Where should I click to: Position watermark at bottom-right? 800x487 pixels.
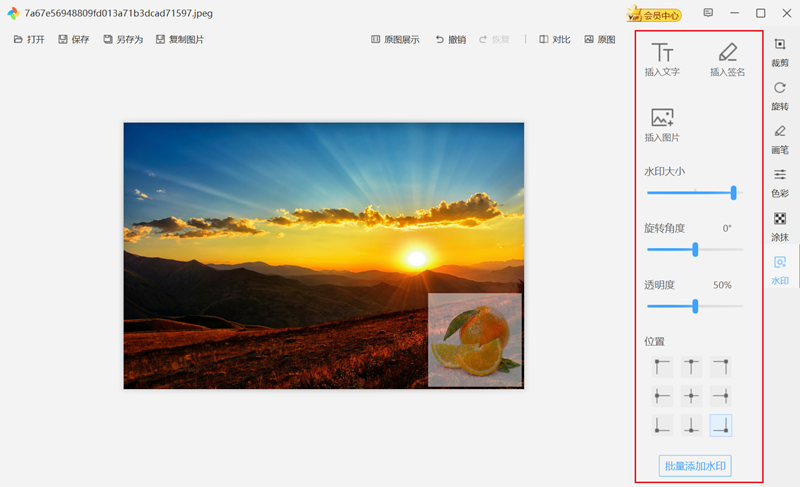(x=721, y=425)
